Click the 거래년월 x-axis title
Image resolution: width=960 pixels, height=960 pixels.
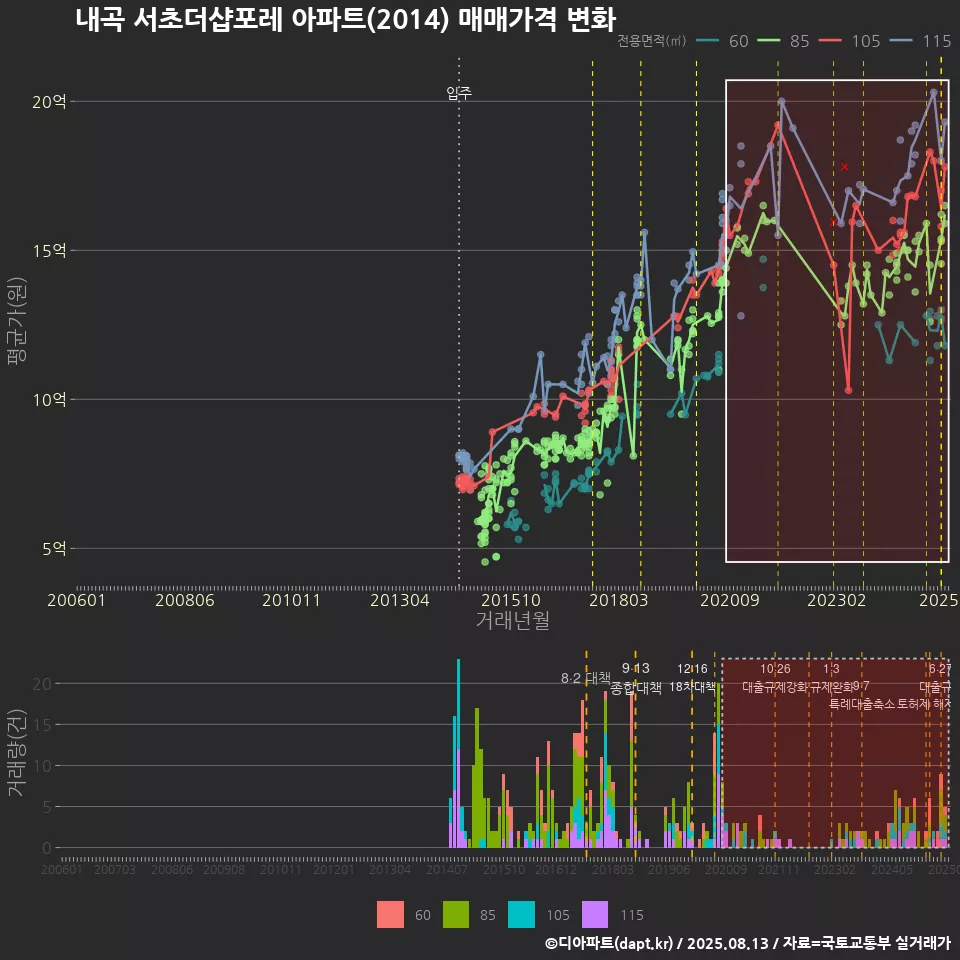512,620
